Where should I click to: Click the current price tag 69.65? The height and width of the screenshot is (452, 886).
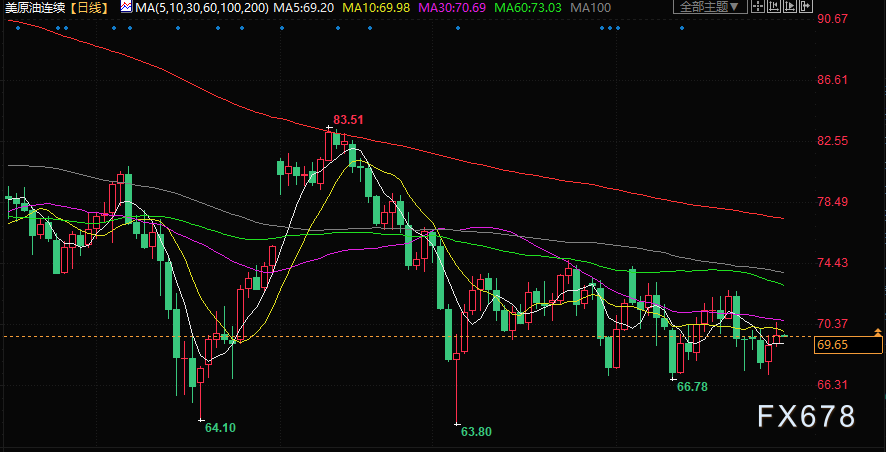tap(848, 345)
